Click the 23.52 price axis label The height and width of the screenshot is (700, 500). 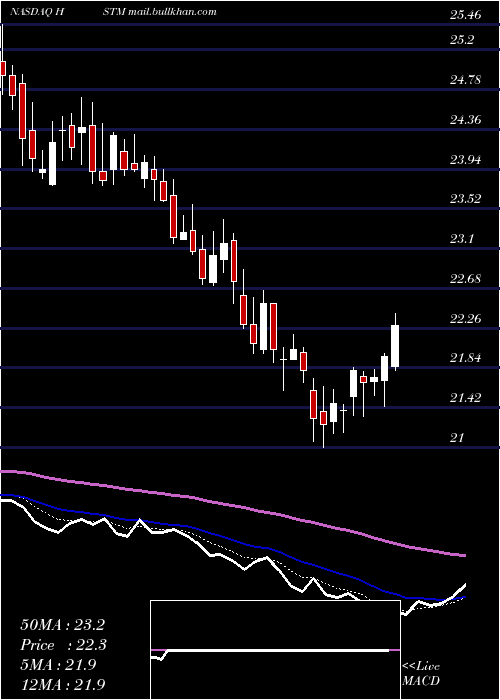(465, 199)
